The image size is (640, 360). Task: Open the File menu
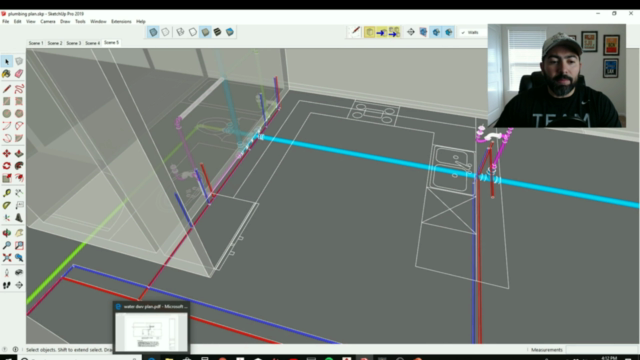pos(5,21)
